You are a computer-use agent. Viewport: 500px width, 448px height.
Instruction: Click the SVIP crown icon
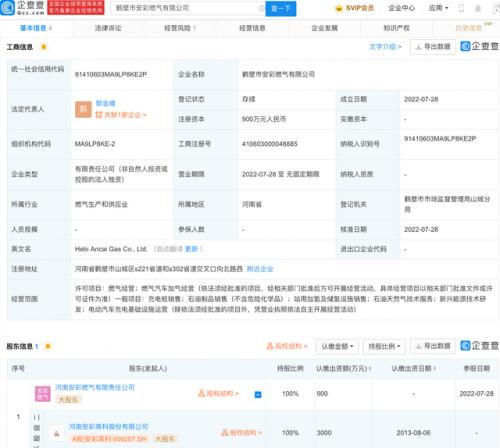tap(339, 8)
